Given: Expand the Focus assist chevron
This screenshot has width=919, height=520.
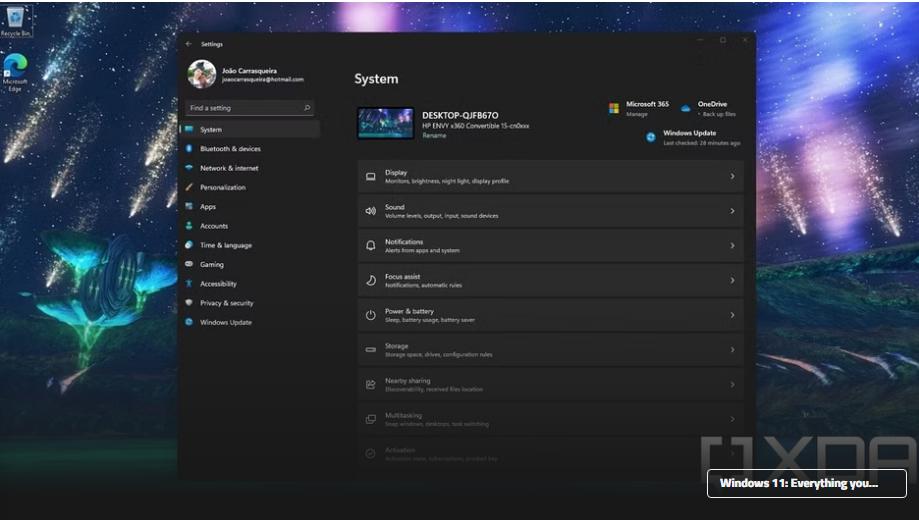Looking at the screenshot, I should 732,280.
